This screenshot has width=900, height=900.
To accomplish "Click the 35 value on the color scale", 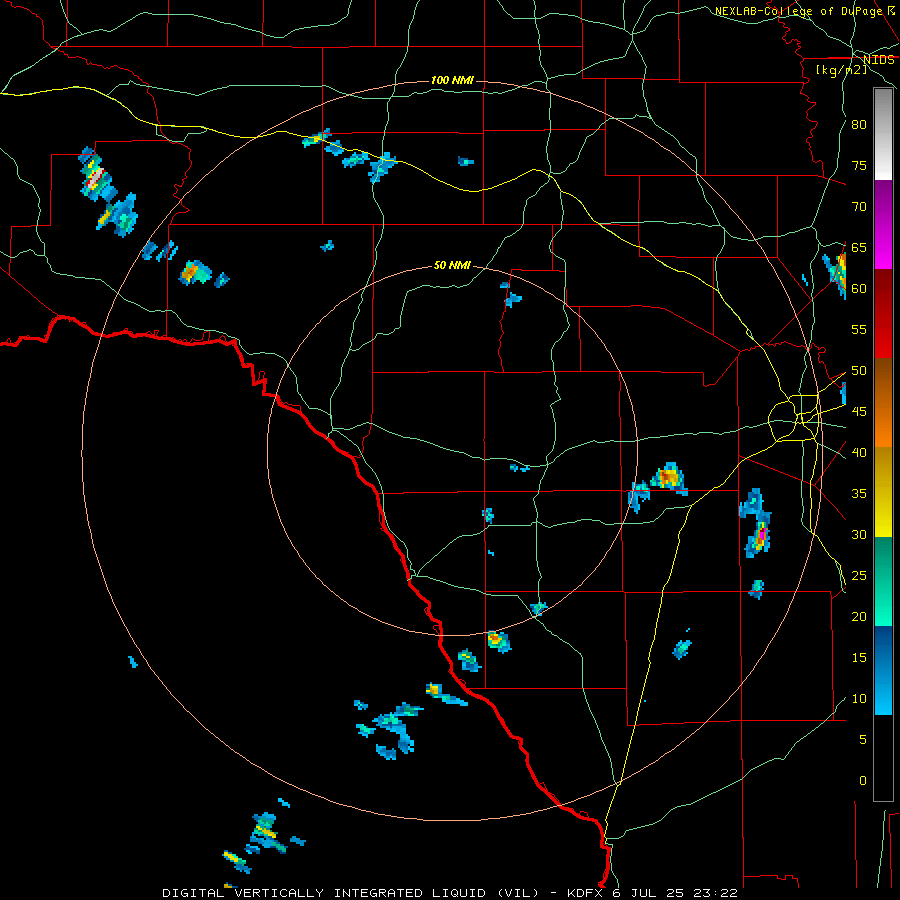I will tap(859, 494).
